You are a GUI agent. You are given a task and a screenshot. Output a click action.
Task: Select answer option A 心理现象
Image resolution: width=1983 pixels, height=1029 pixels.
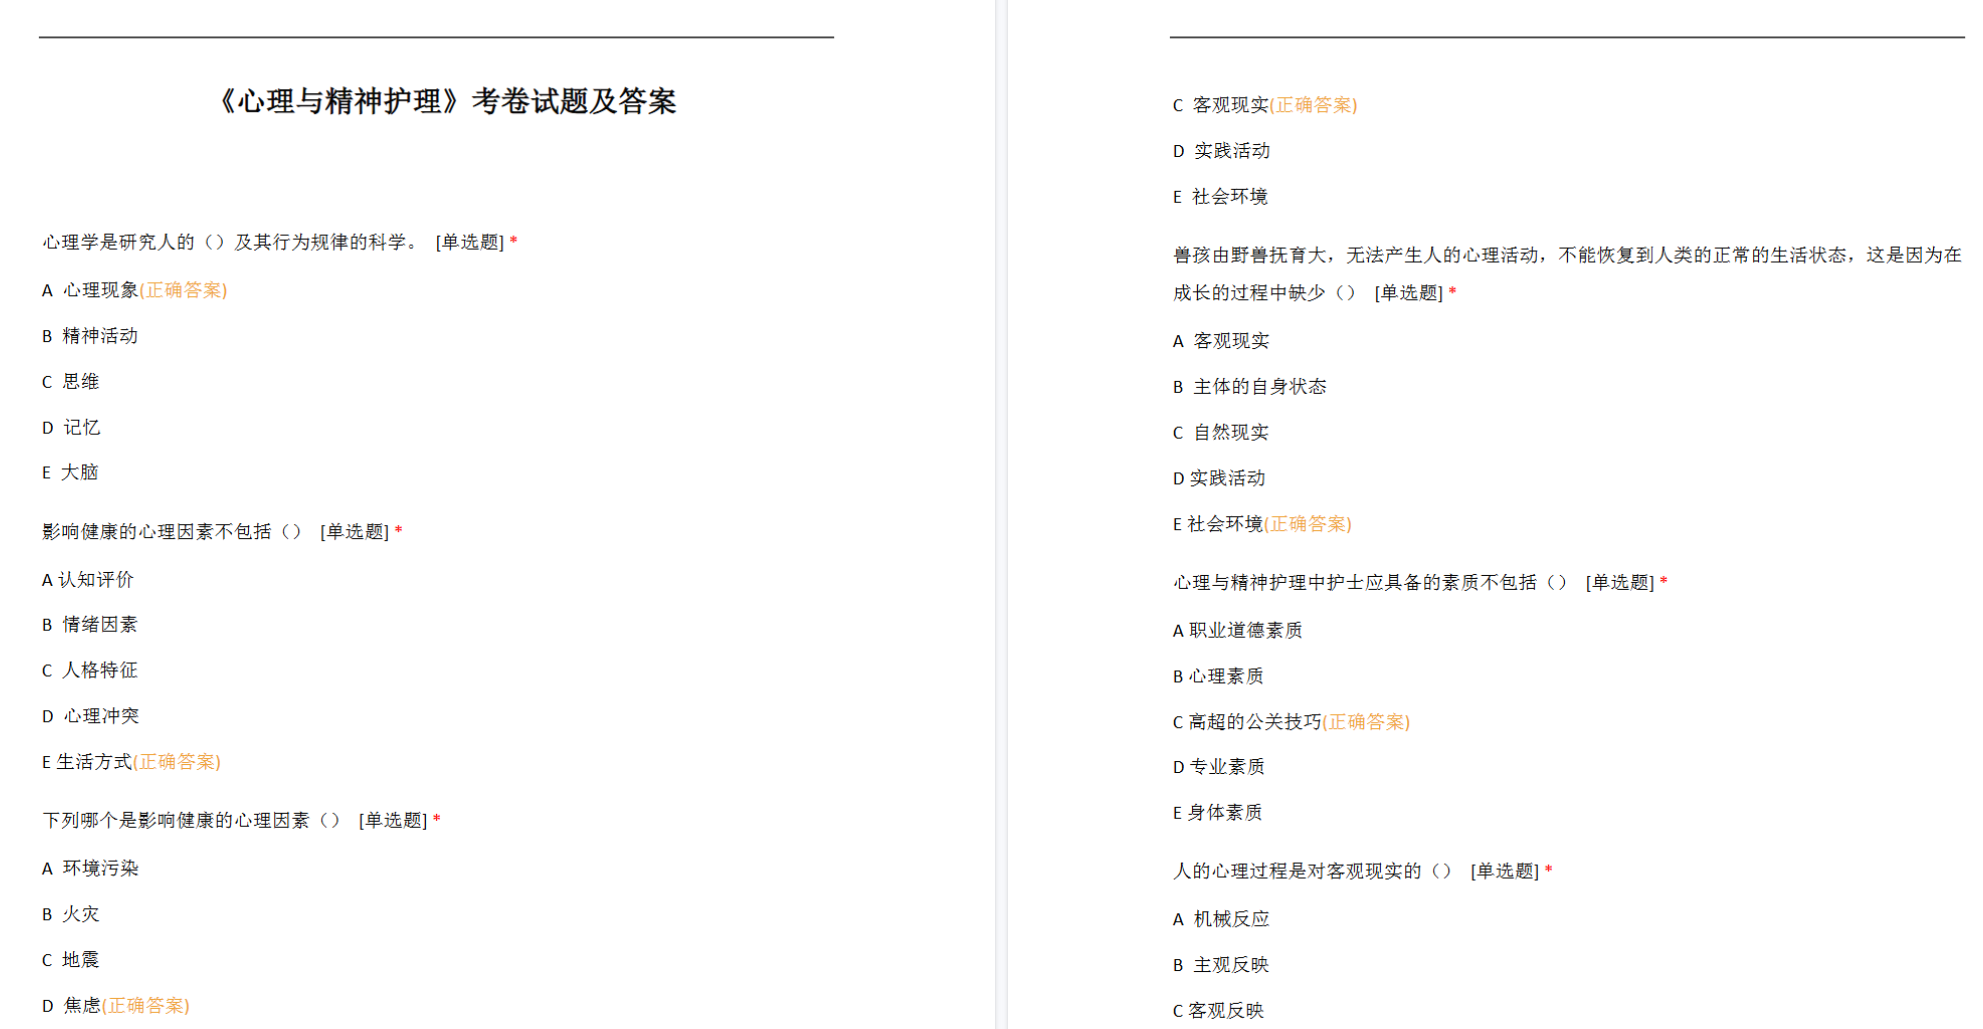pos(100,290)
